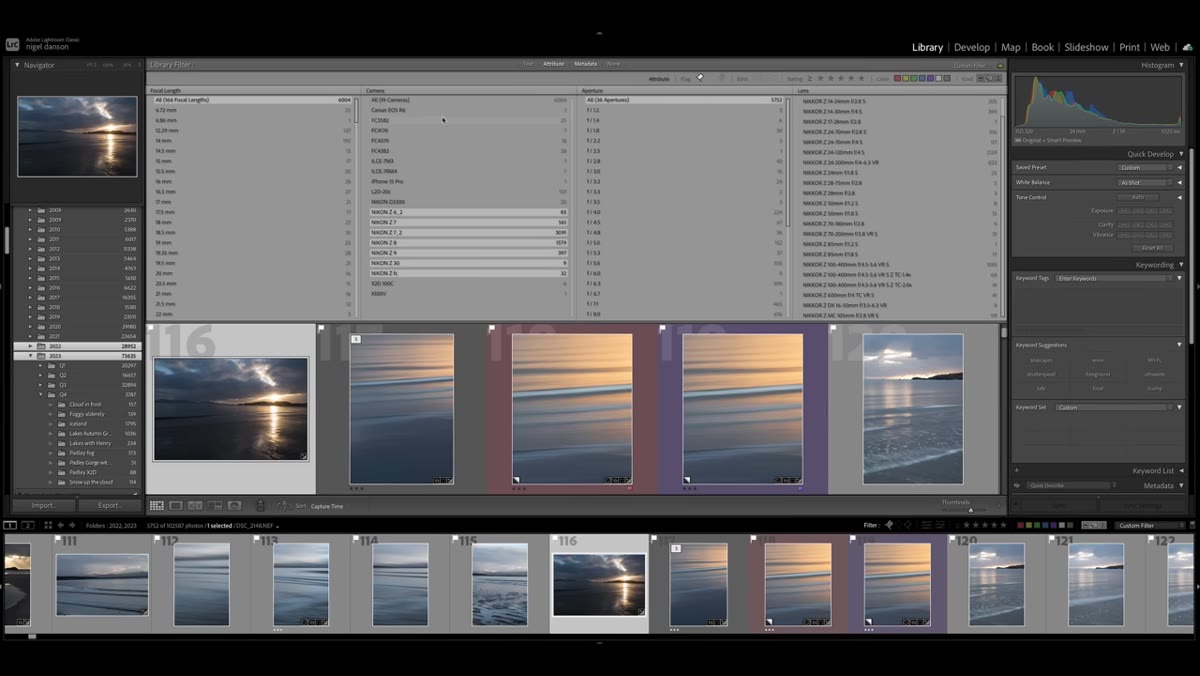This screenshot has height=676, width=1200.
Task: Click the Enter Keywords field
Action: [1113, 278]
